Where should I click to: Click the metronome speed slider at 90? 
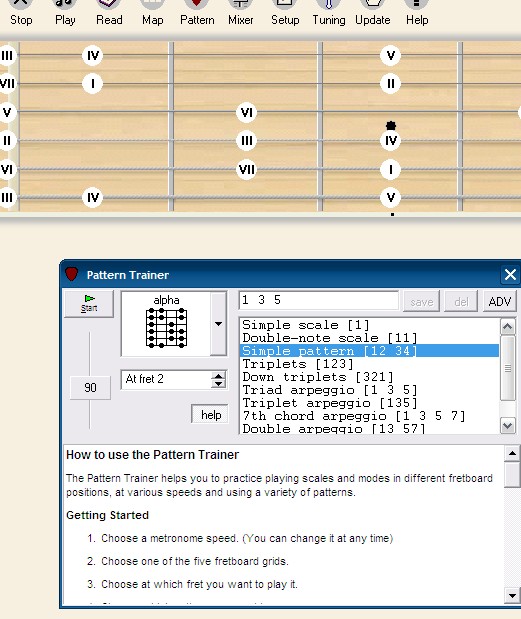click(90, 388)
